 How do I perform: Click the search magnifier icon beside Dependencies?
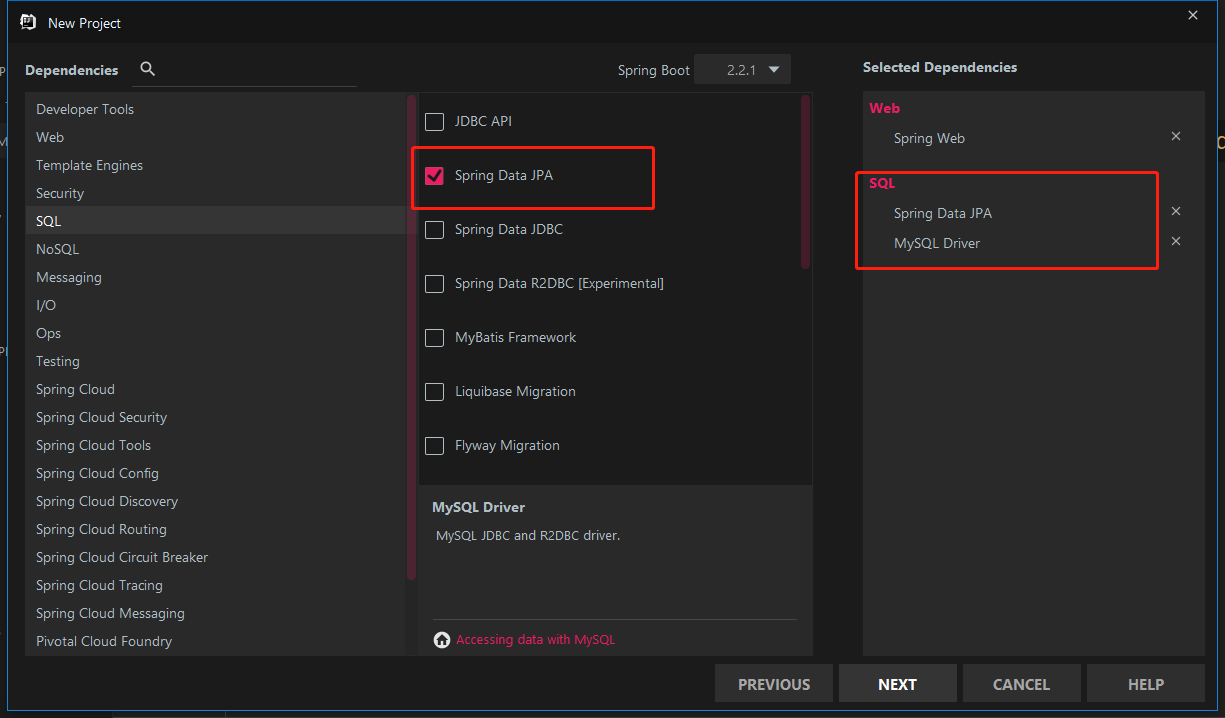coord(148,69)
